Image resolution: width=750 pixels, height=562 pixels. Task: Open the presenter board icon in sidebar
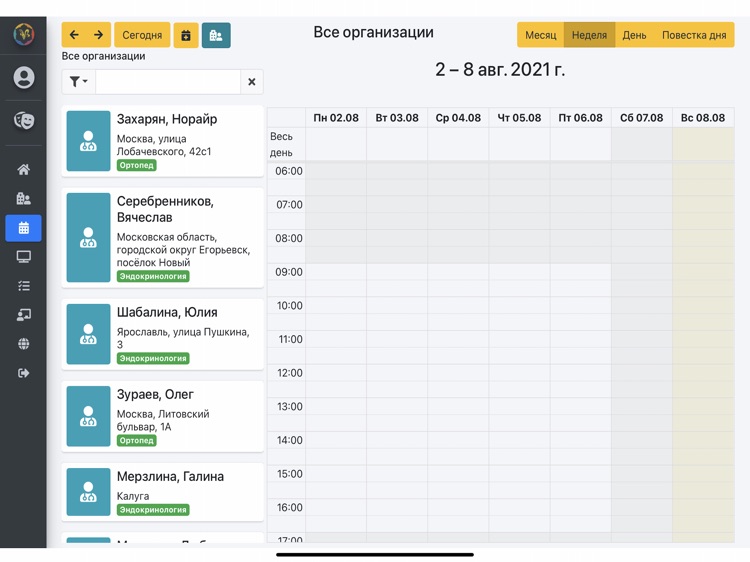(23, 315)
